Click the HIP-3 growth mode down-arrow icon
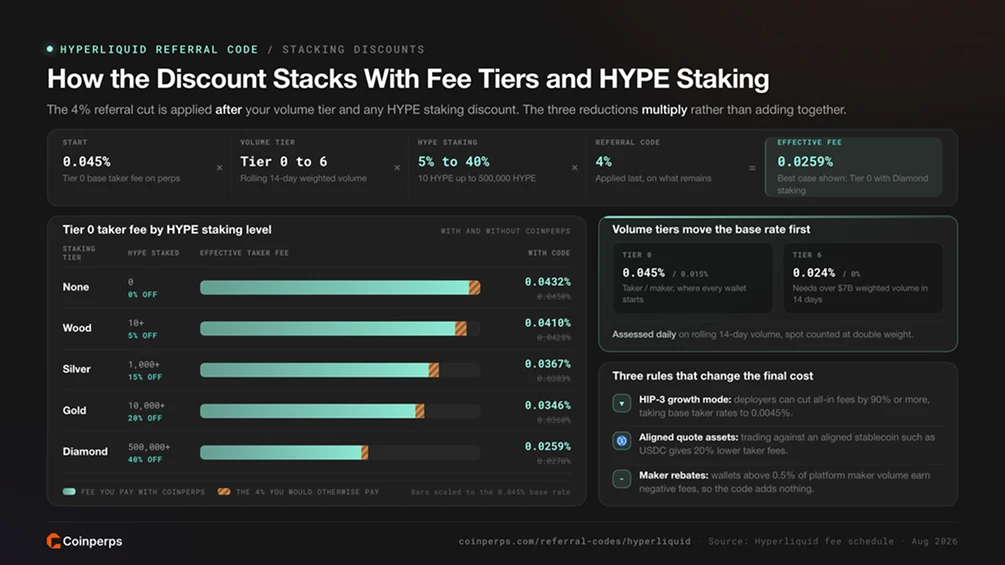Viewport: 1005px width, 565px height. 621,404
